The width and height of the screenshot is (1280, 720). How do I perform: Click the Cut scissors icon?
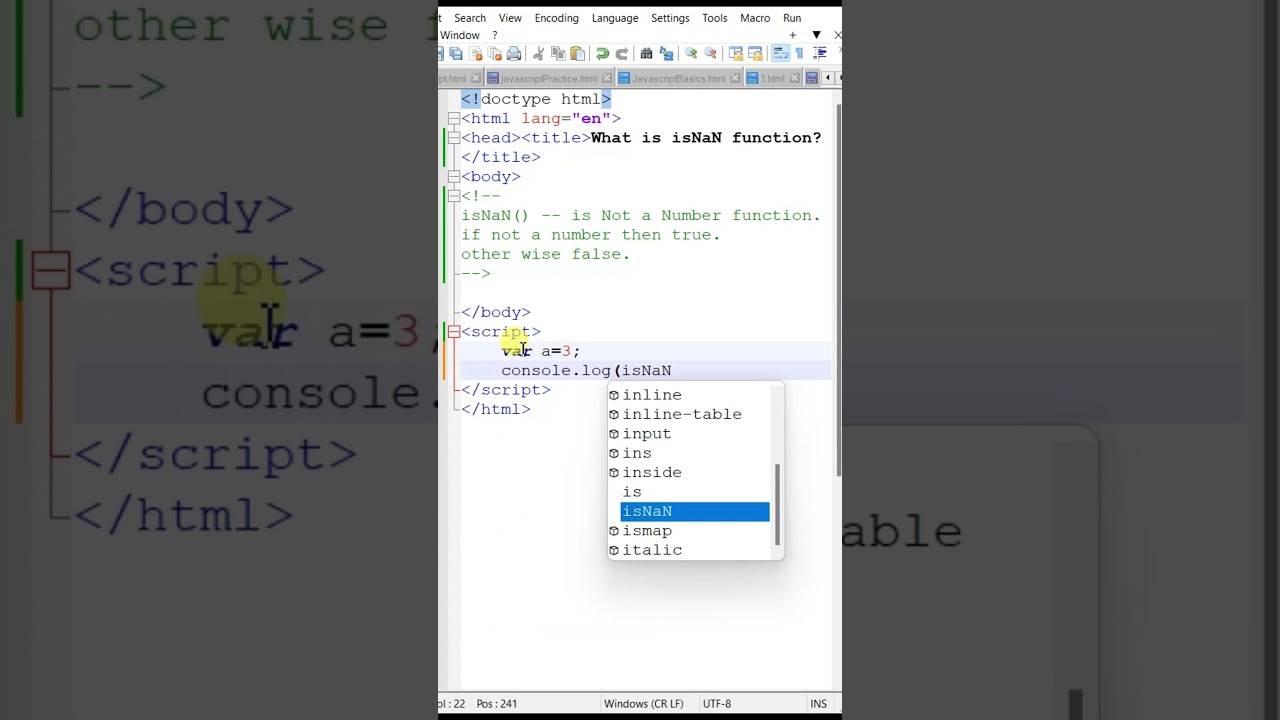click(x=538, y=53)
